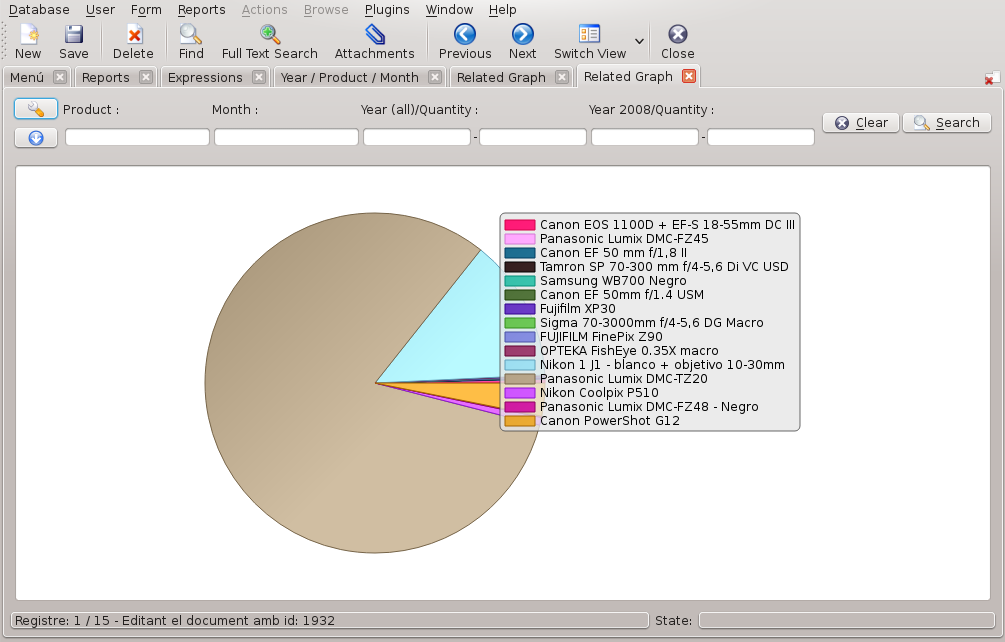Click the Clear button

click(x=861, y=122)
